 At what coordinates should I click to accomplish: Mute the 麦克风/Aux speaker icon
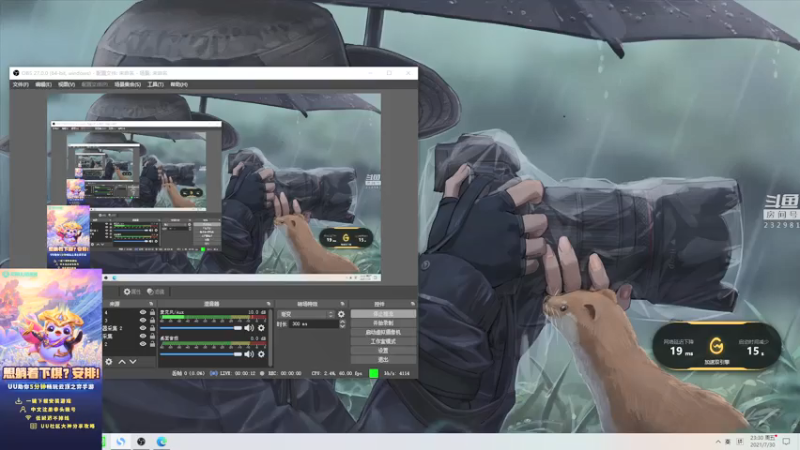pyautogui.click(x=249, y=328)
